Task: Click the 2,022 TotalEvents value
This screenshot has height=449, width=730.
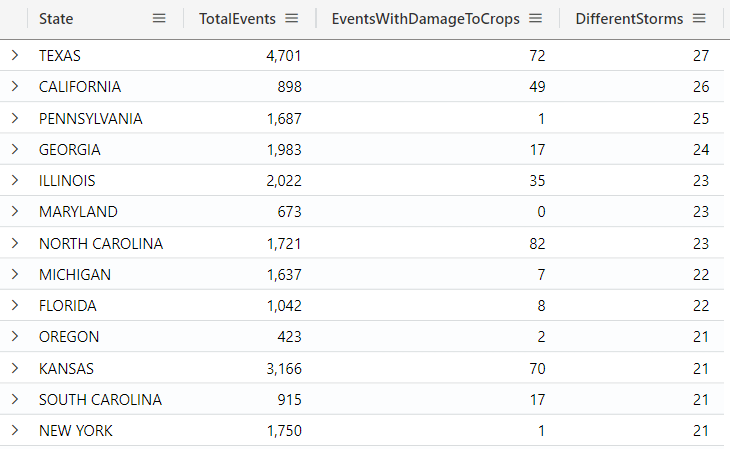Action: [284, 181]
